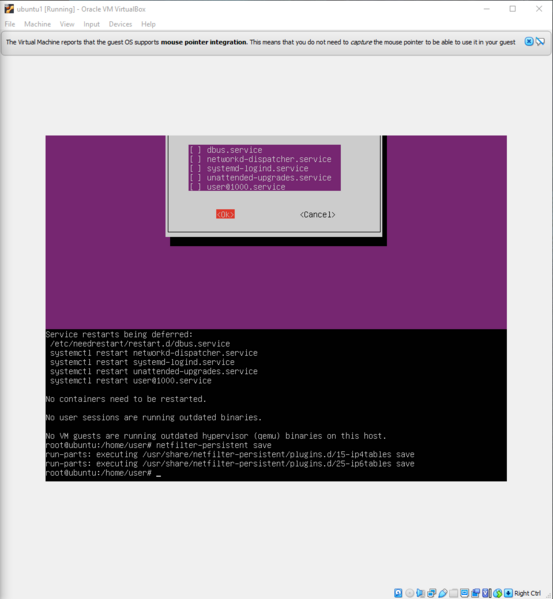The image size is (553, 599).
Task: Open the Devices menu
Action: pos(120,24)
